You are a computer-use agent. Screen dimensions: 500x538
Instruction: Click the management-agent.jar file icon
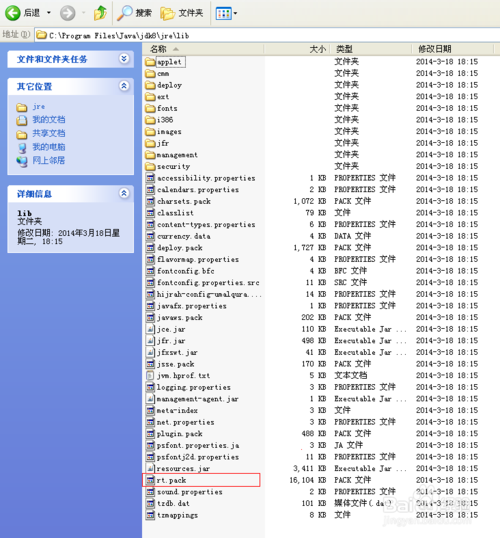point(150,399)
